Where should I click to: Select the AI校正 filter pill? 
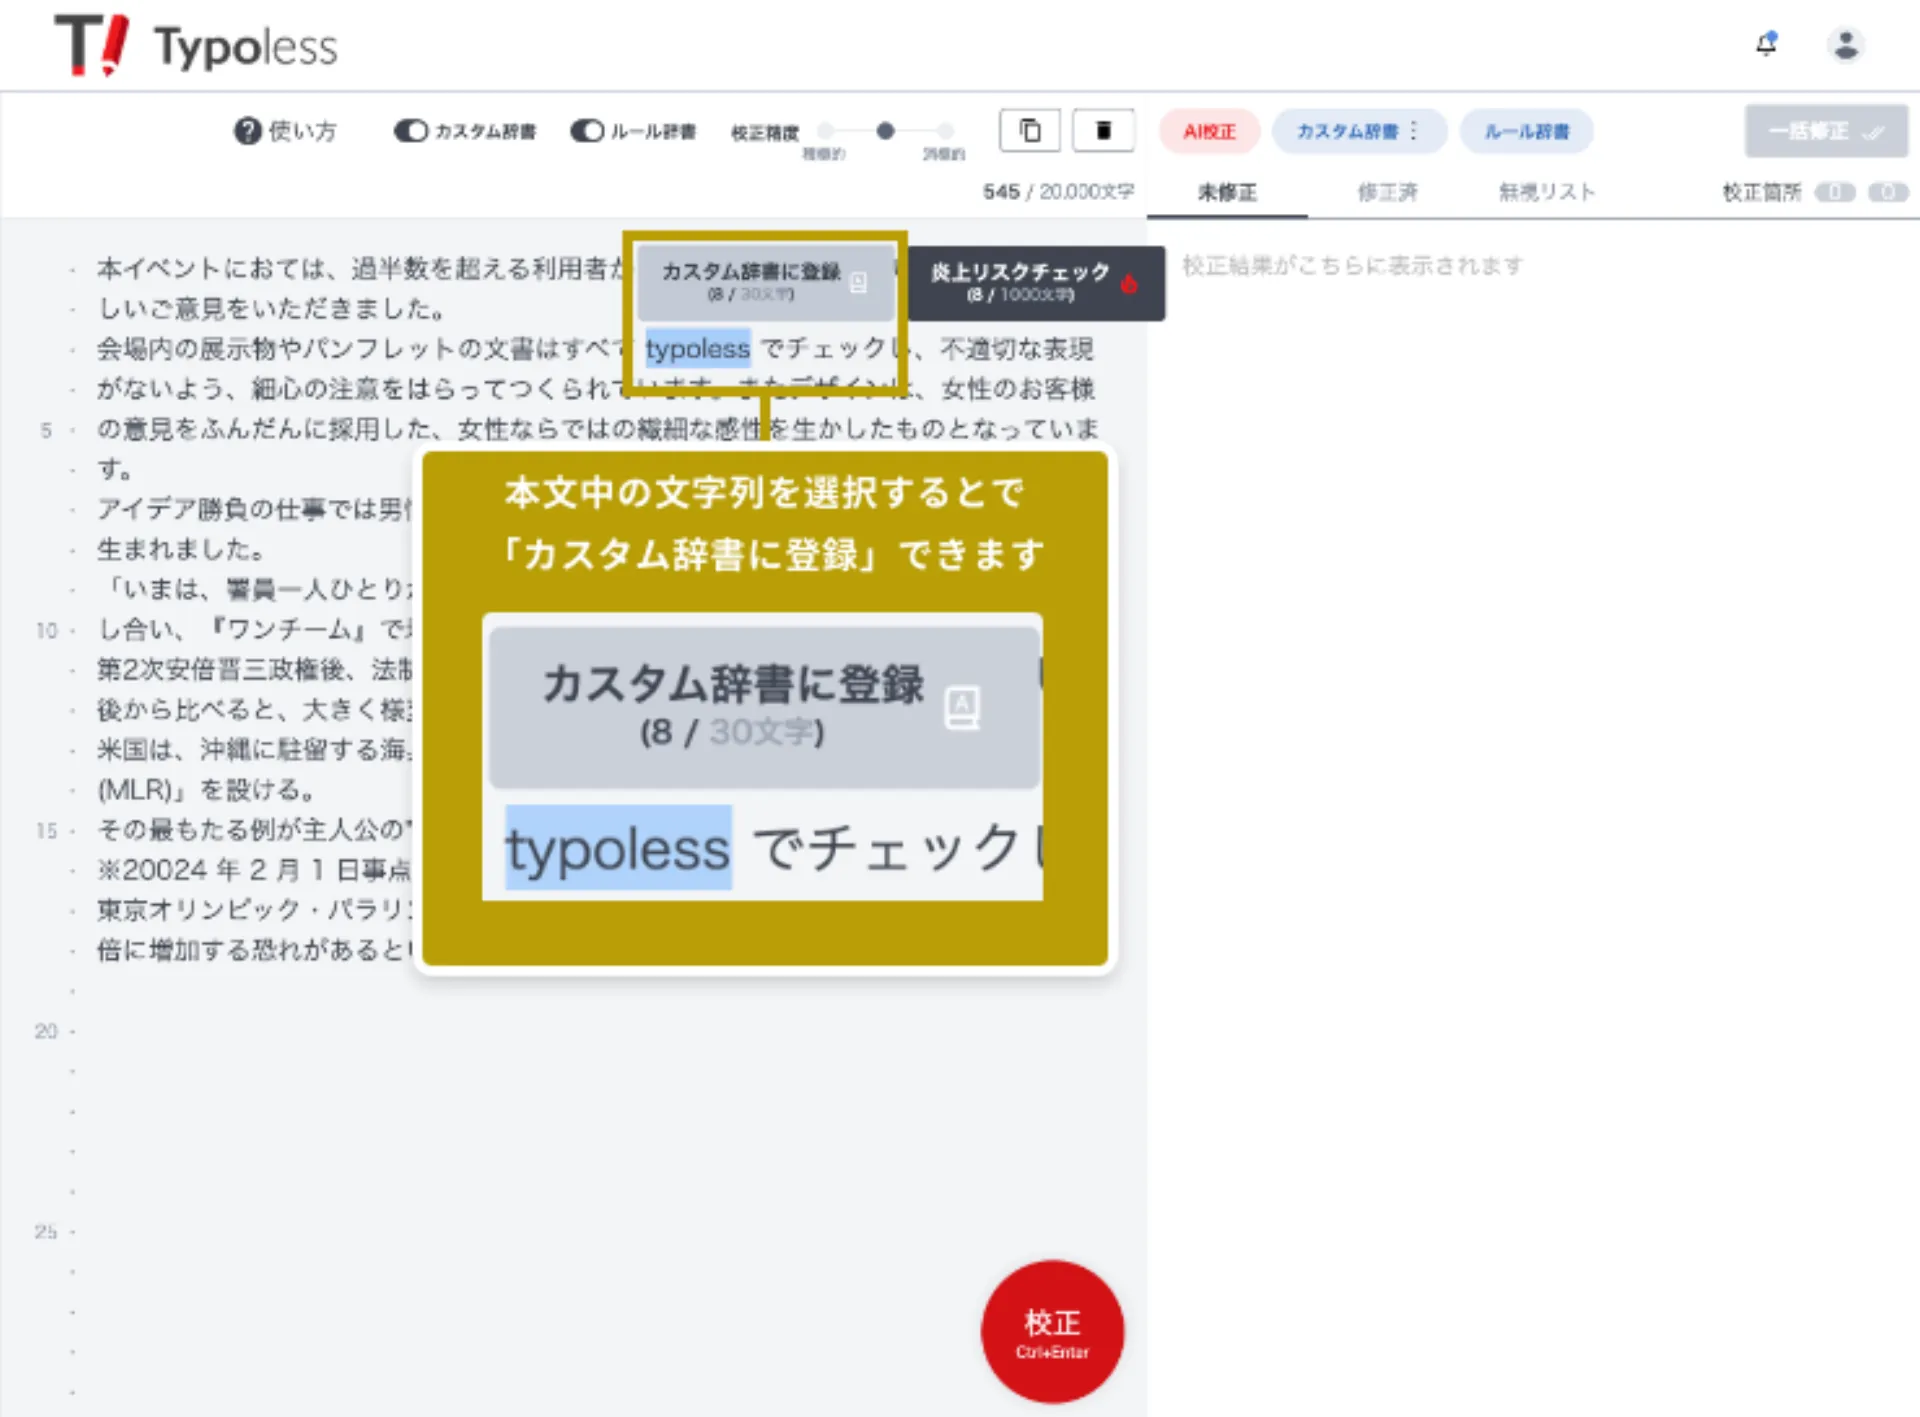coord(1209,131)
